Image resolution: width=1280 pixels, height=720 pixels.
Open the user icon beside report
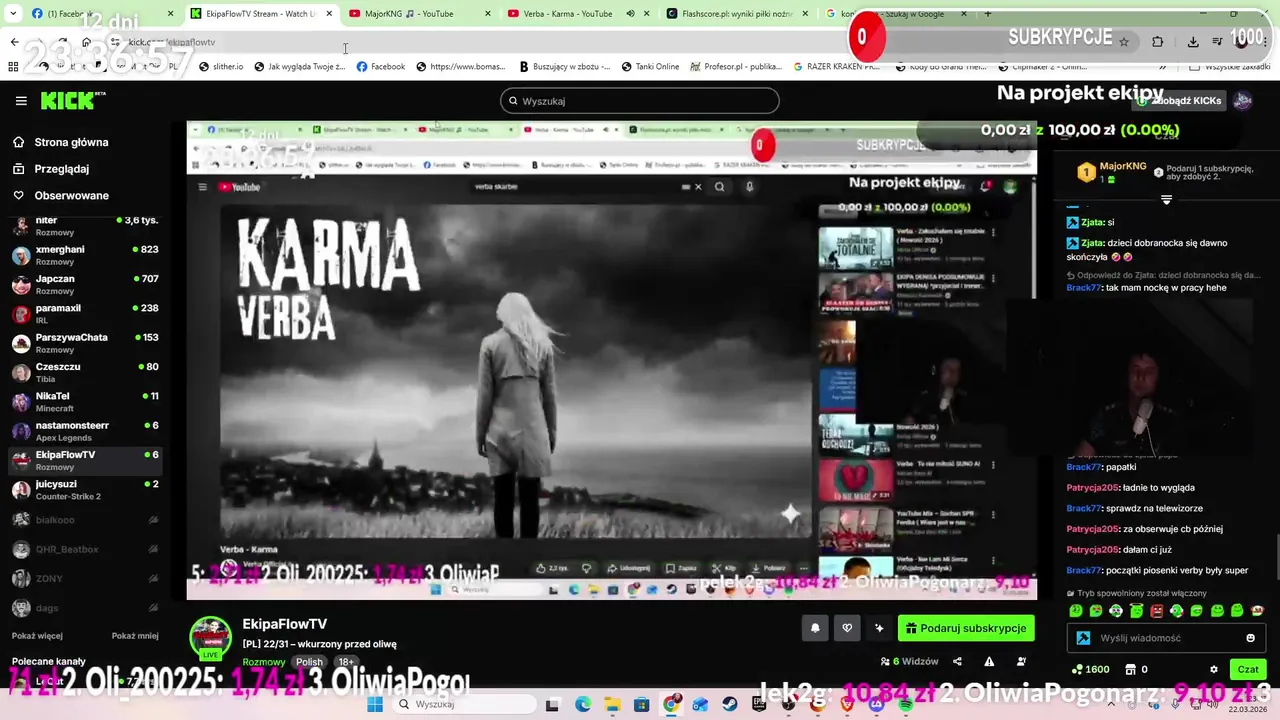(x=1021, y=661)
